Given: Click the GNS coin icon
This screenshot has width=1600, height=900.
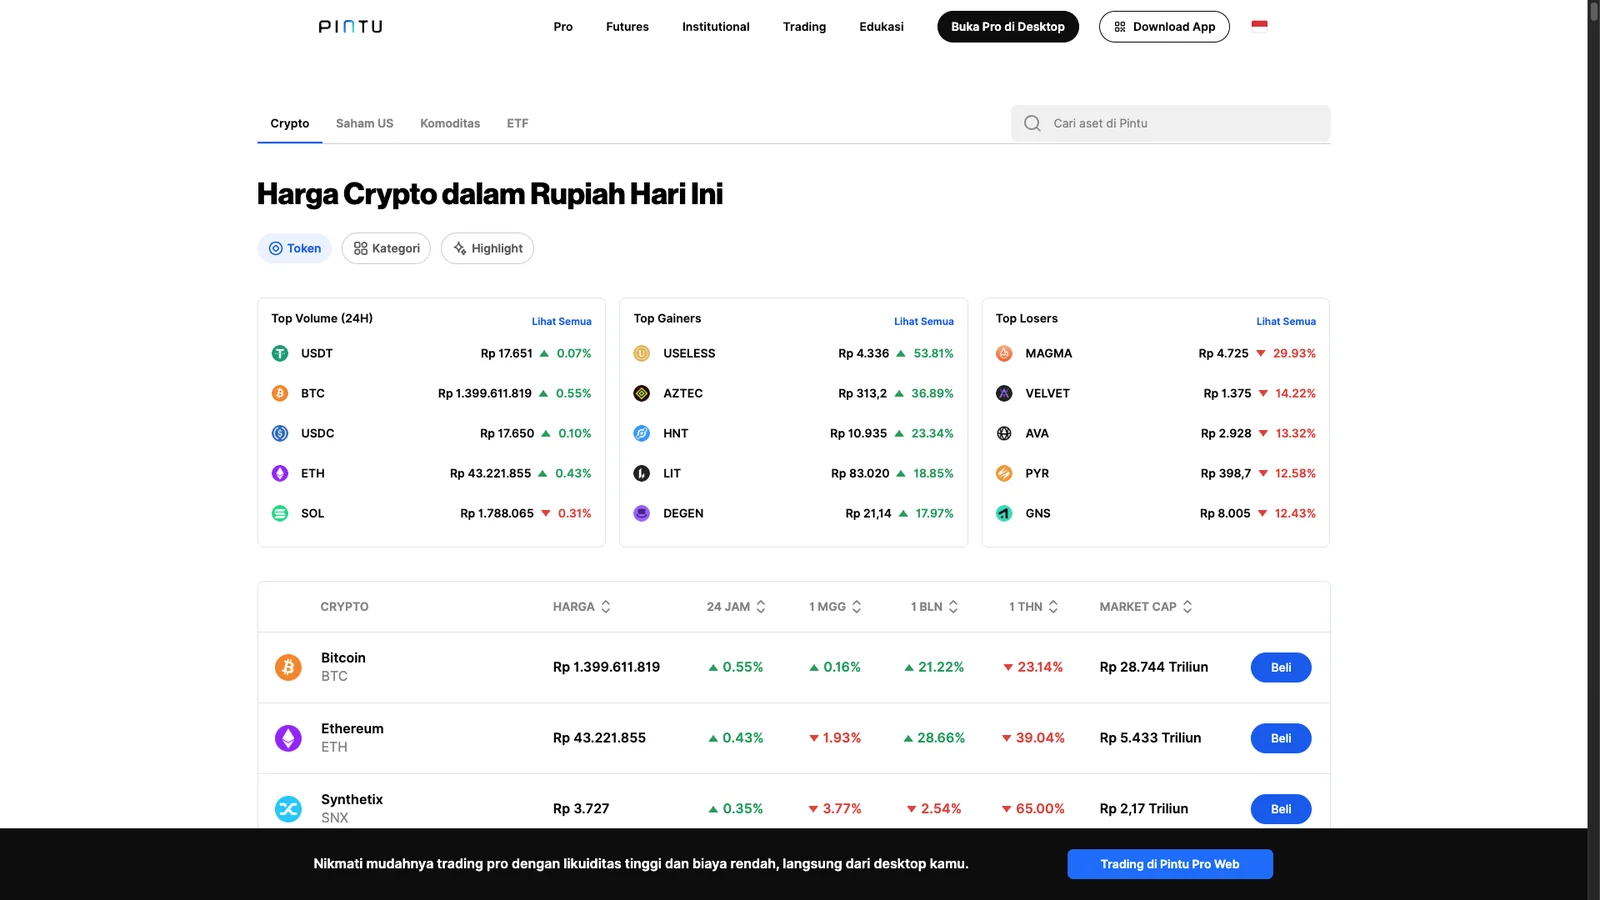Looking at the screenshot, I should [x=1004, y=513].
